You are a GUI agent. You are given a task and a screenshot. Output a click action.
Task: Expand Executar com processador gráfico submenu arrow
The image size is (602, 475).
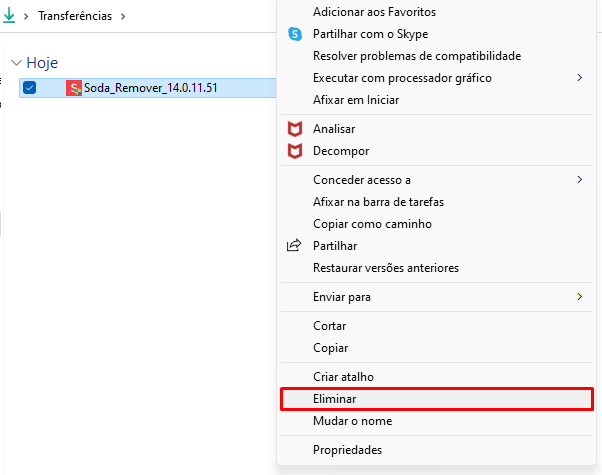580,78
